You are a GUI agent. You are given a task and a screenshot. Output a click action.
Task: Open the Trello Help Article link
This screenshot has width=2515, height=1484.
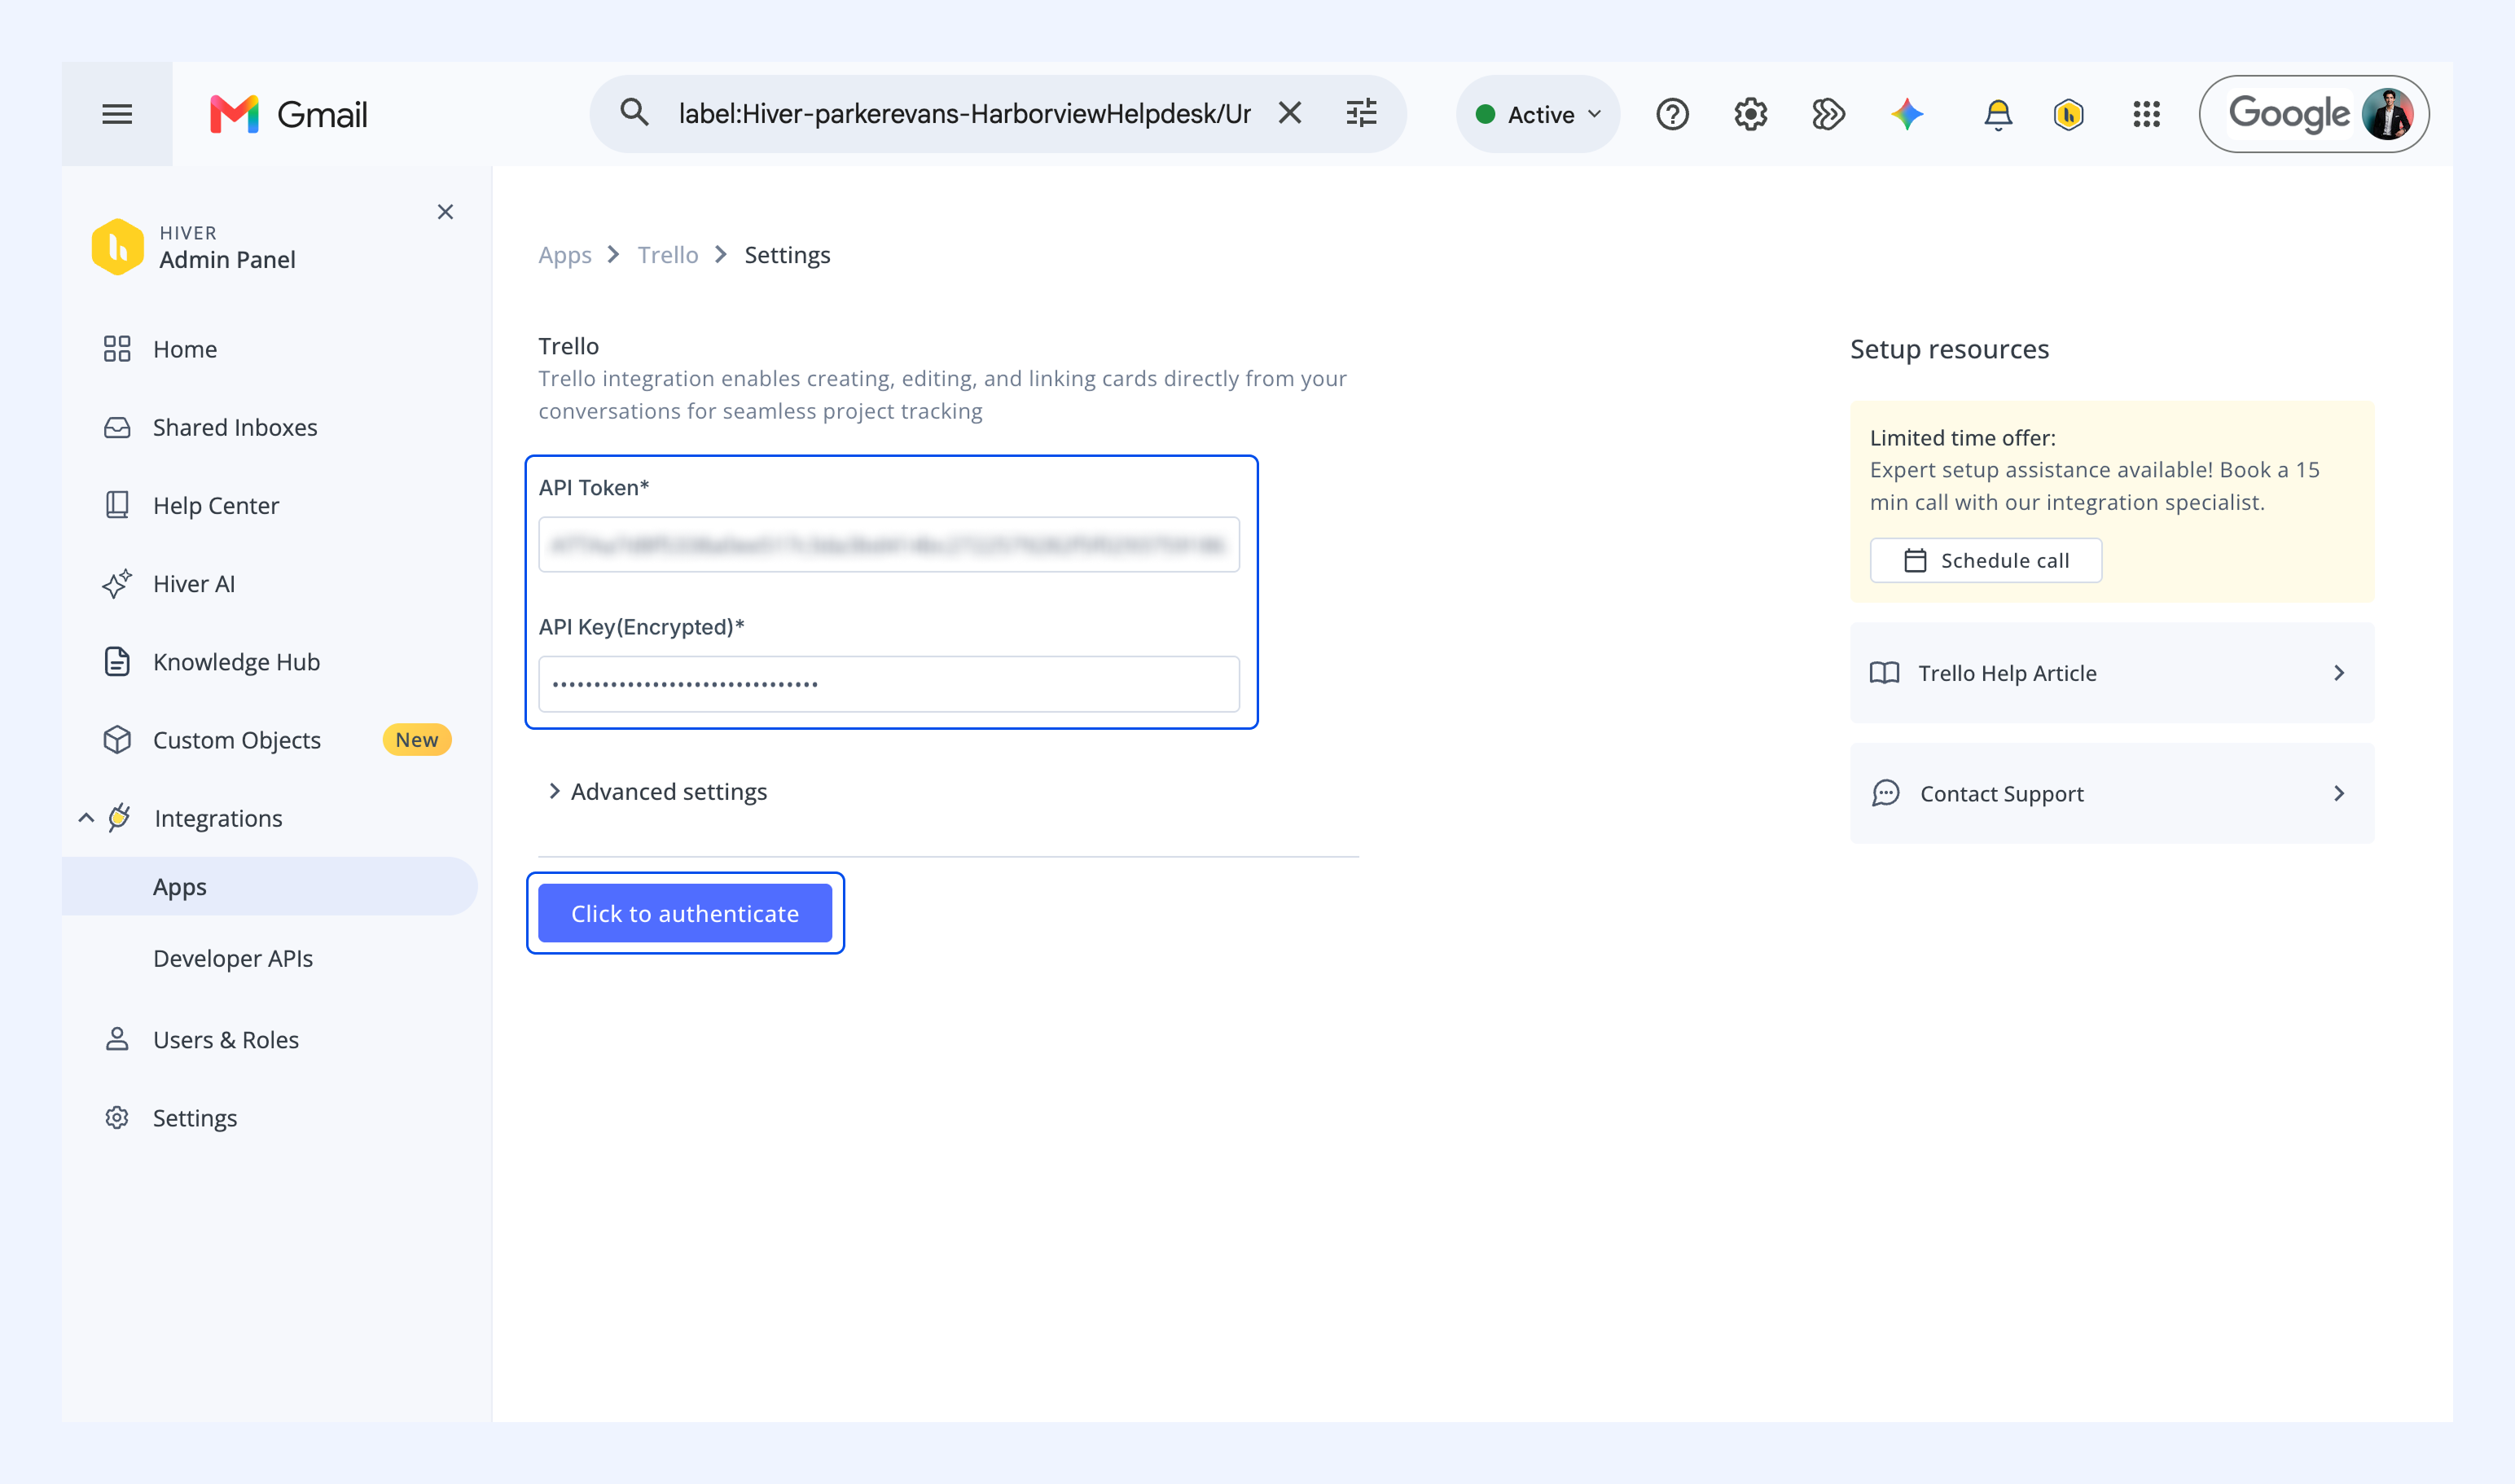[2112, 673]
